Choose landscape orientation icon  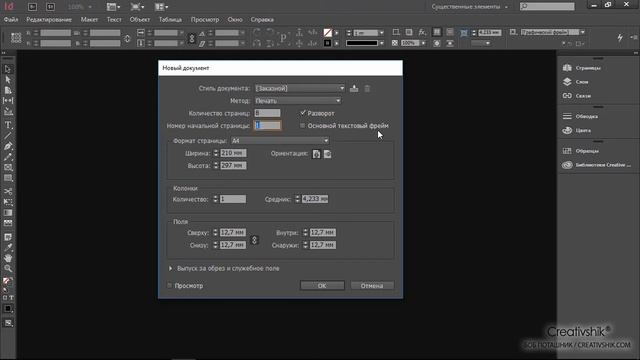pyautogui.click(x=327, y=154)
